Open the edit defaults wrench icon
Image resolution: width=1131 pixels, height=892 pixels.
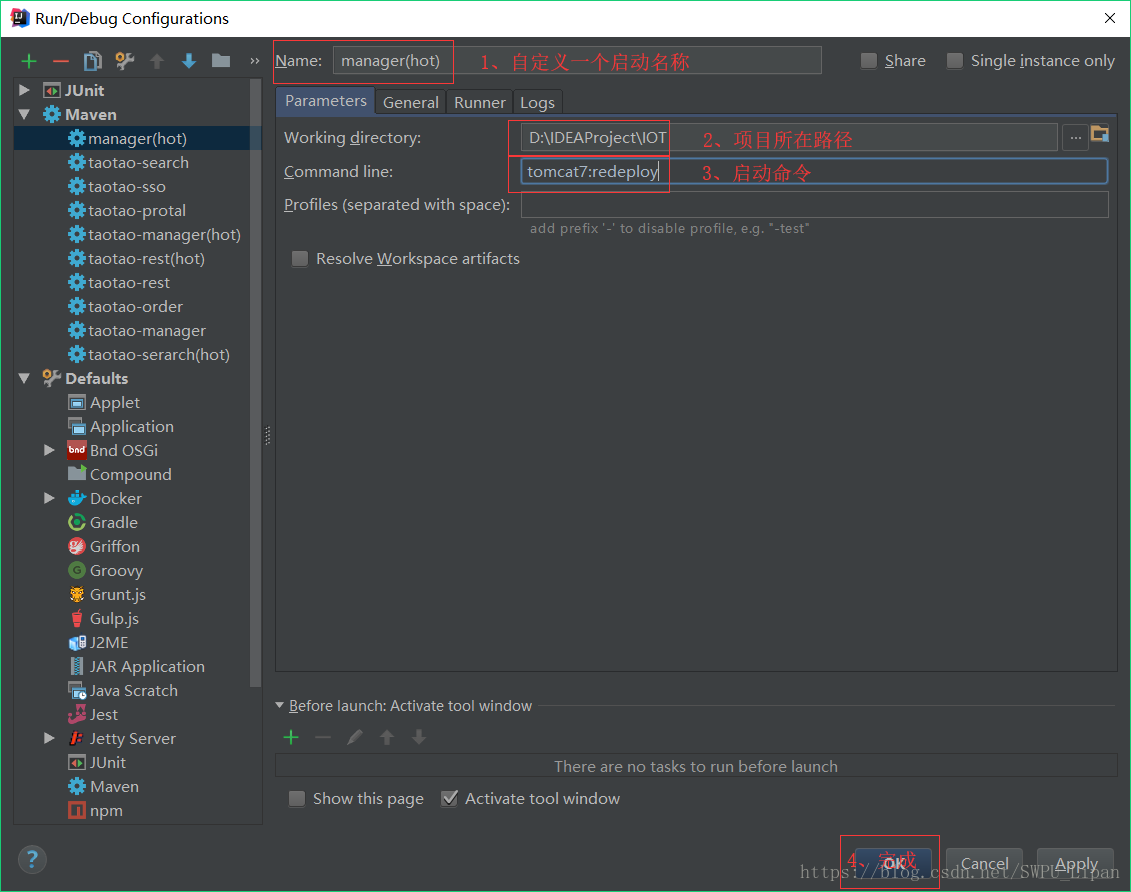pyautogui.click(x=125, y=61)
